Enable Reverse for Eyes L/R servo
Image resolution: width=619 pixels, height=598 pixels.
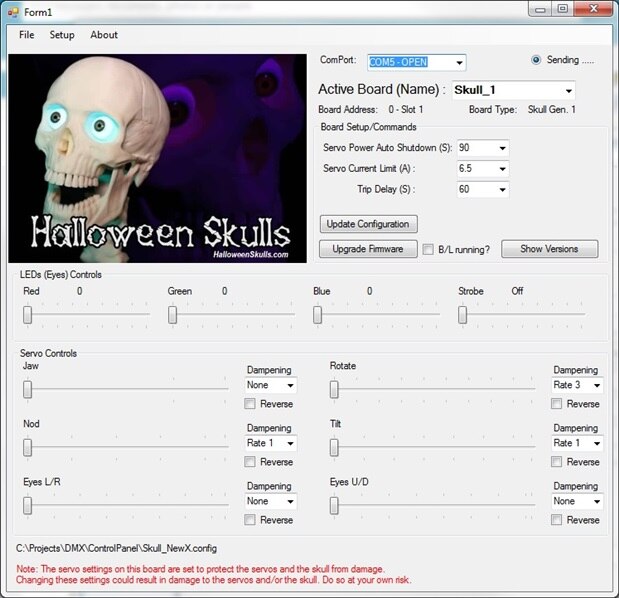click(x=249, y=520)
